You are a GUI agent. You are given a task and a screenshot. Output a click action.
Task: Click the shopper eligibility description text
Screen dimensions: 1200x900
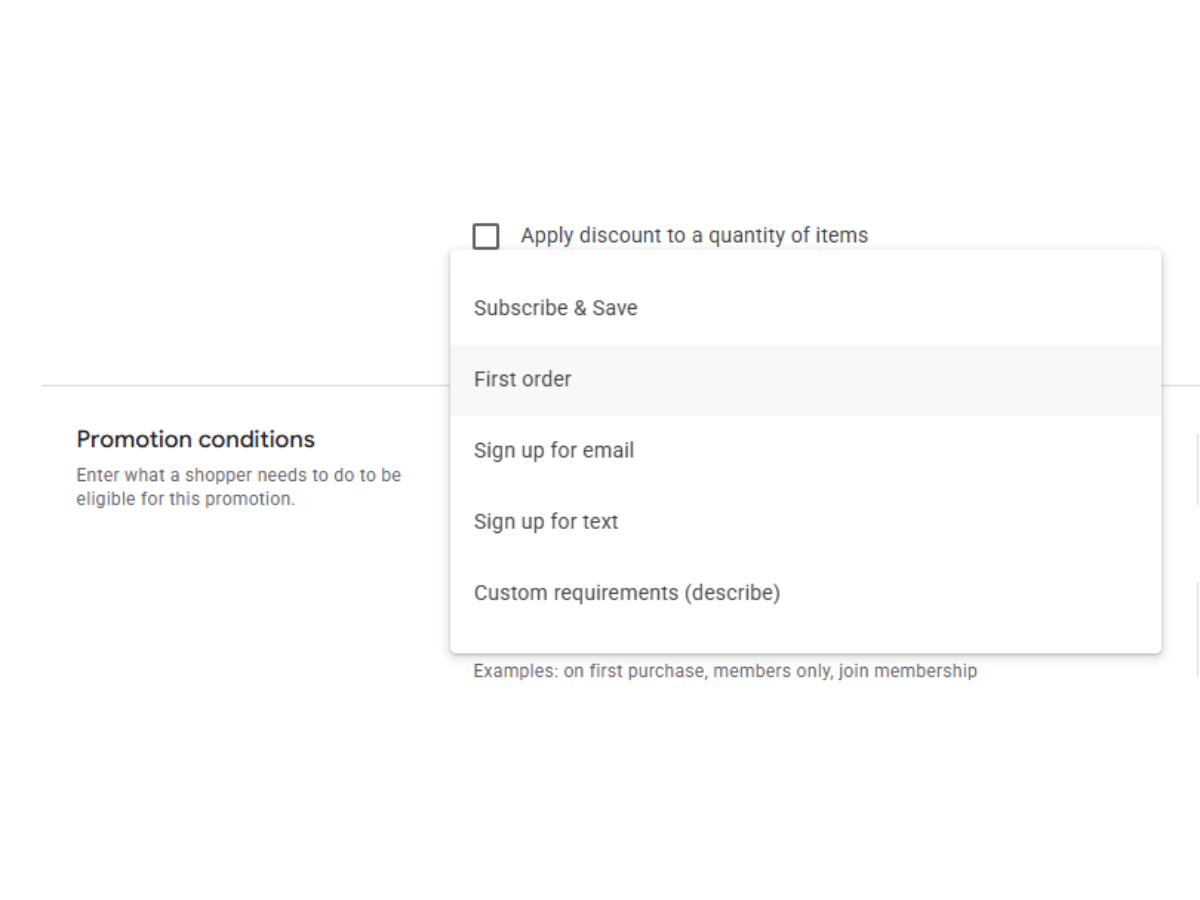(239, 487)
